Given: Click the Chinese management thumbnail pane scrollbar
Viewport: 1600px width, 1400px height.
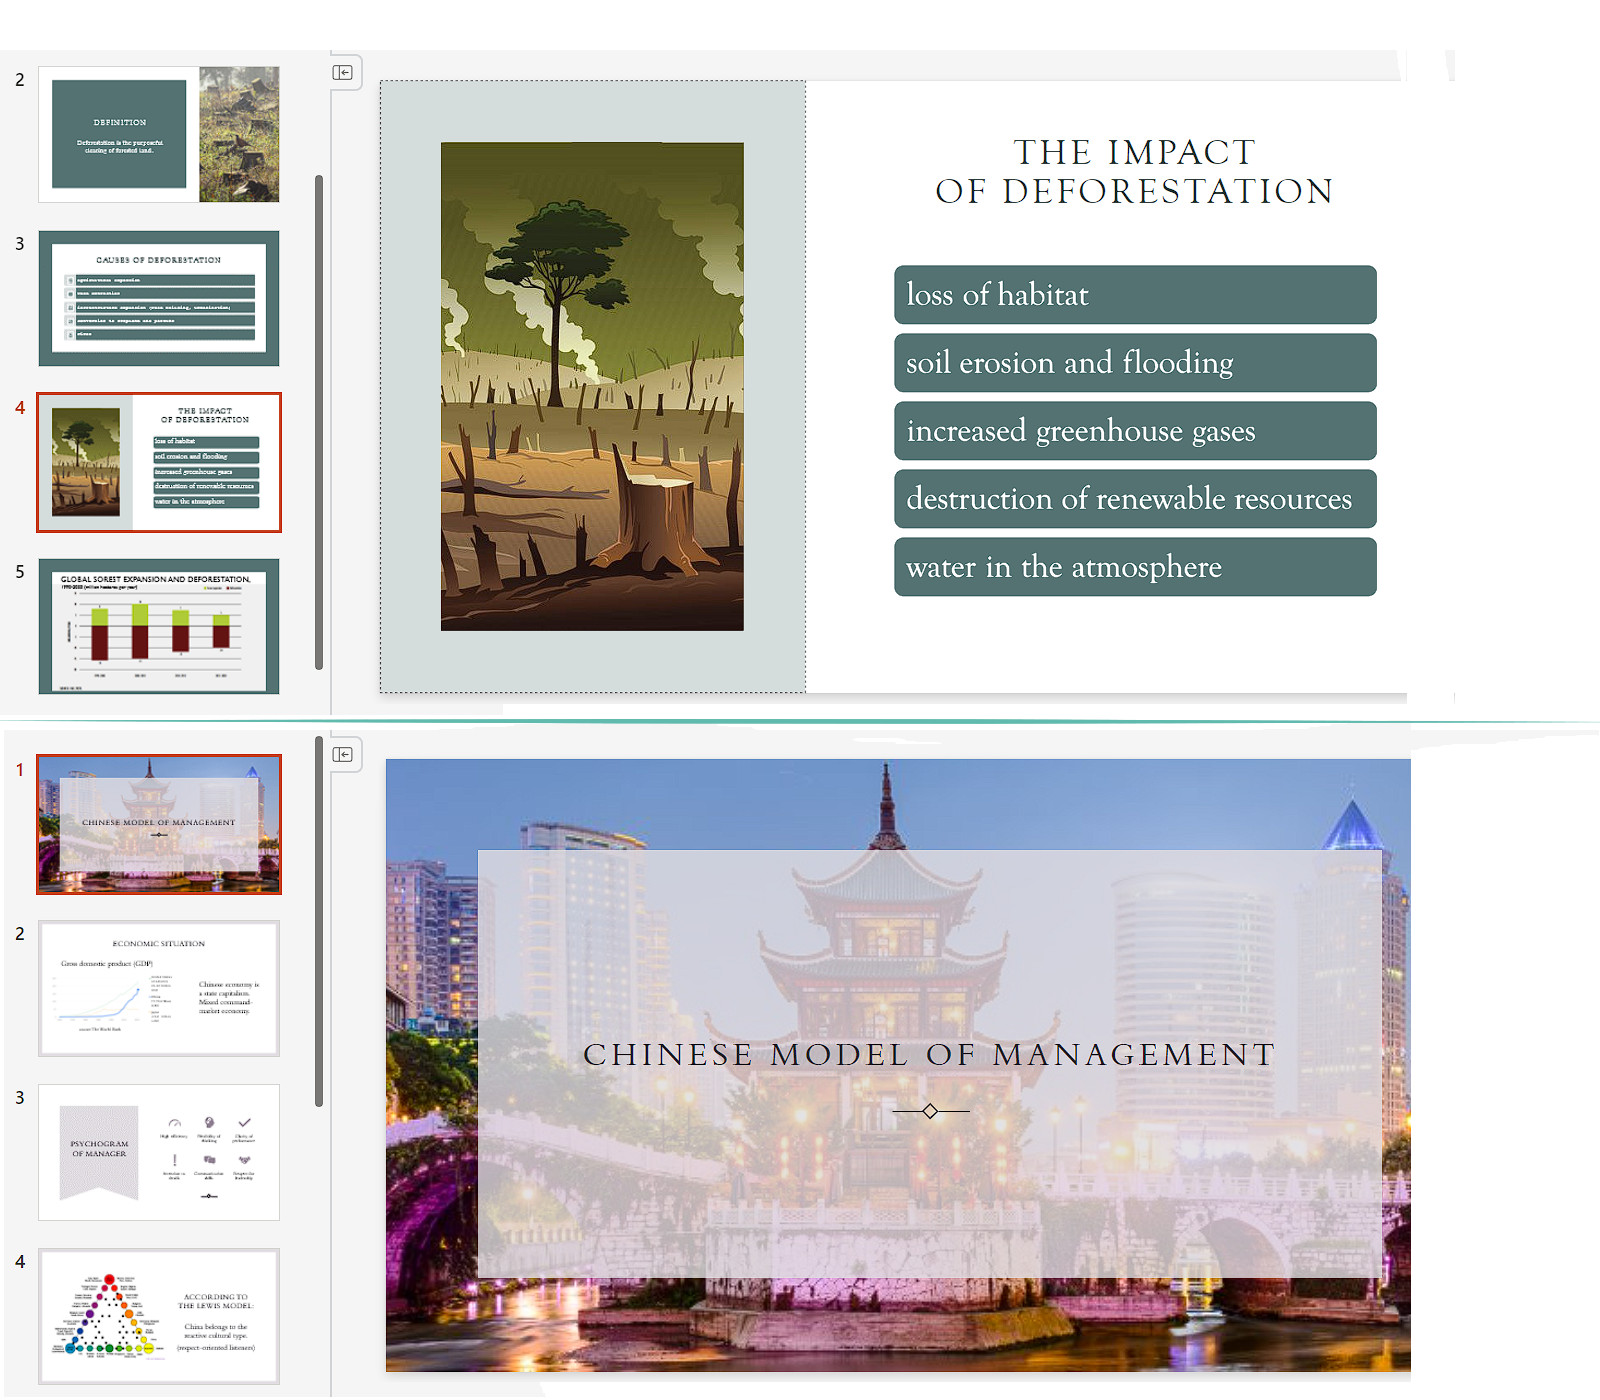Looking at the screenshot, I should point(319,922).
